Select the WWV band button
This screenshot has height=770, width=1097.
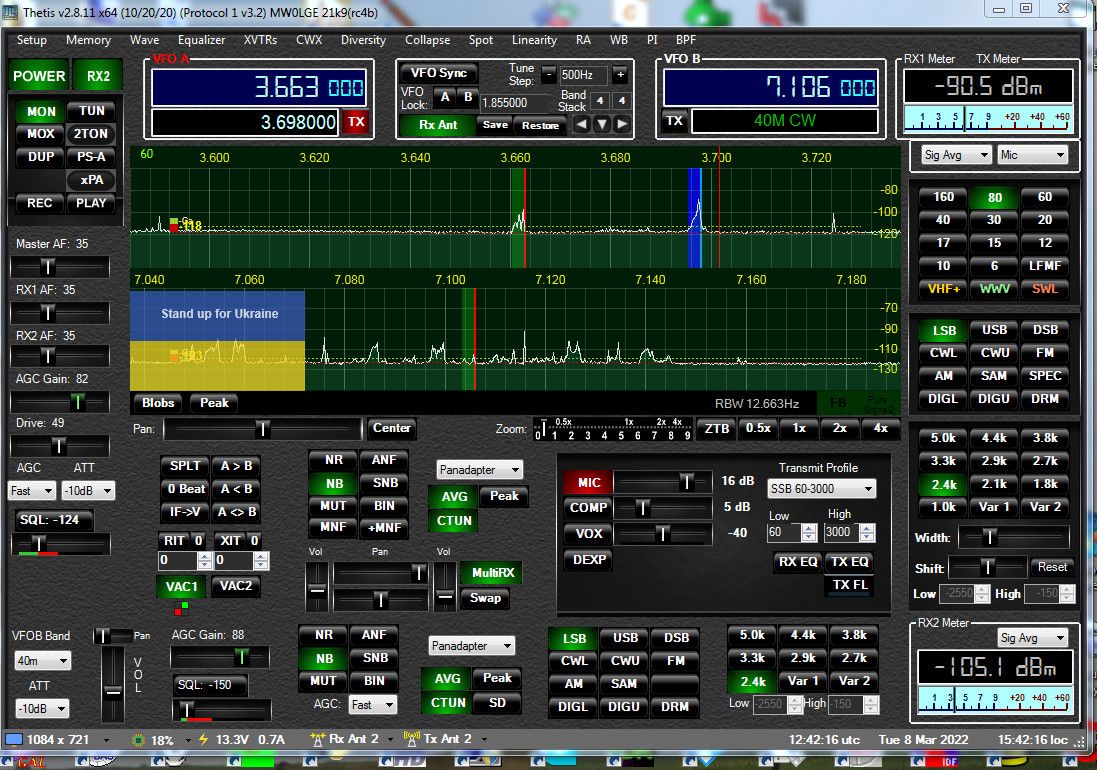[x=994, y=288]
